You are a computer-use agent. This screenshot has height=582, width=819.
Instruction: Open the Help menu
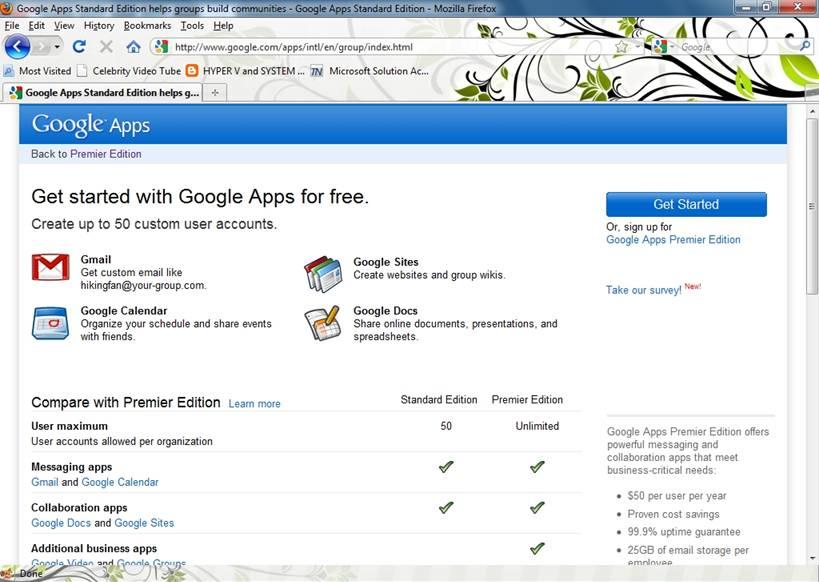223,26
